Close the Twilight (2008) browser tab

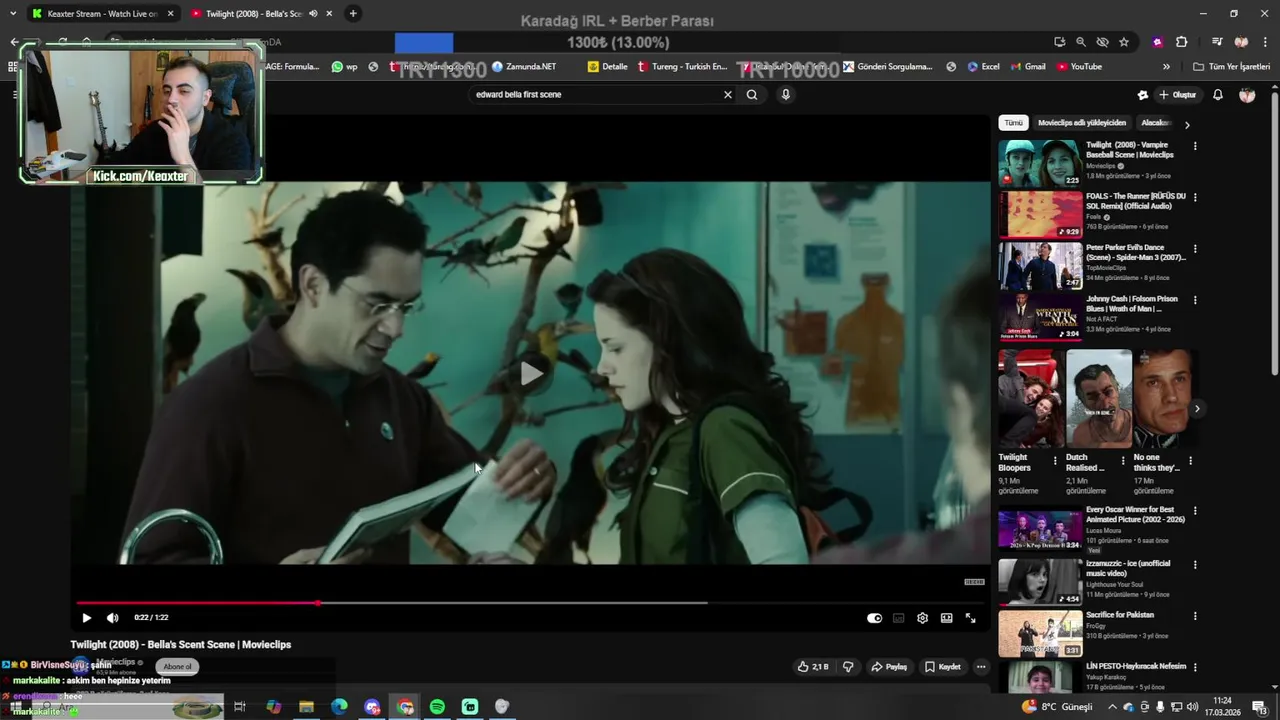coord(329,14)
